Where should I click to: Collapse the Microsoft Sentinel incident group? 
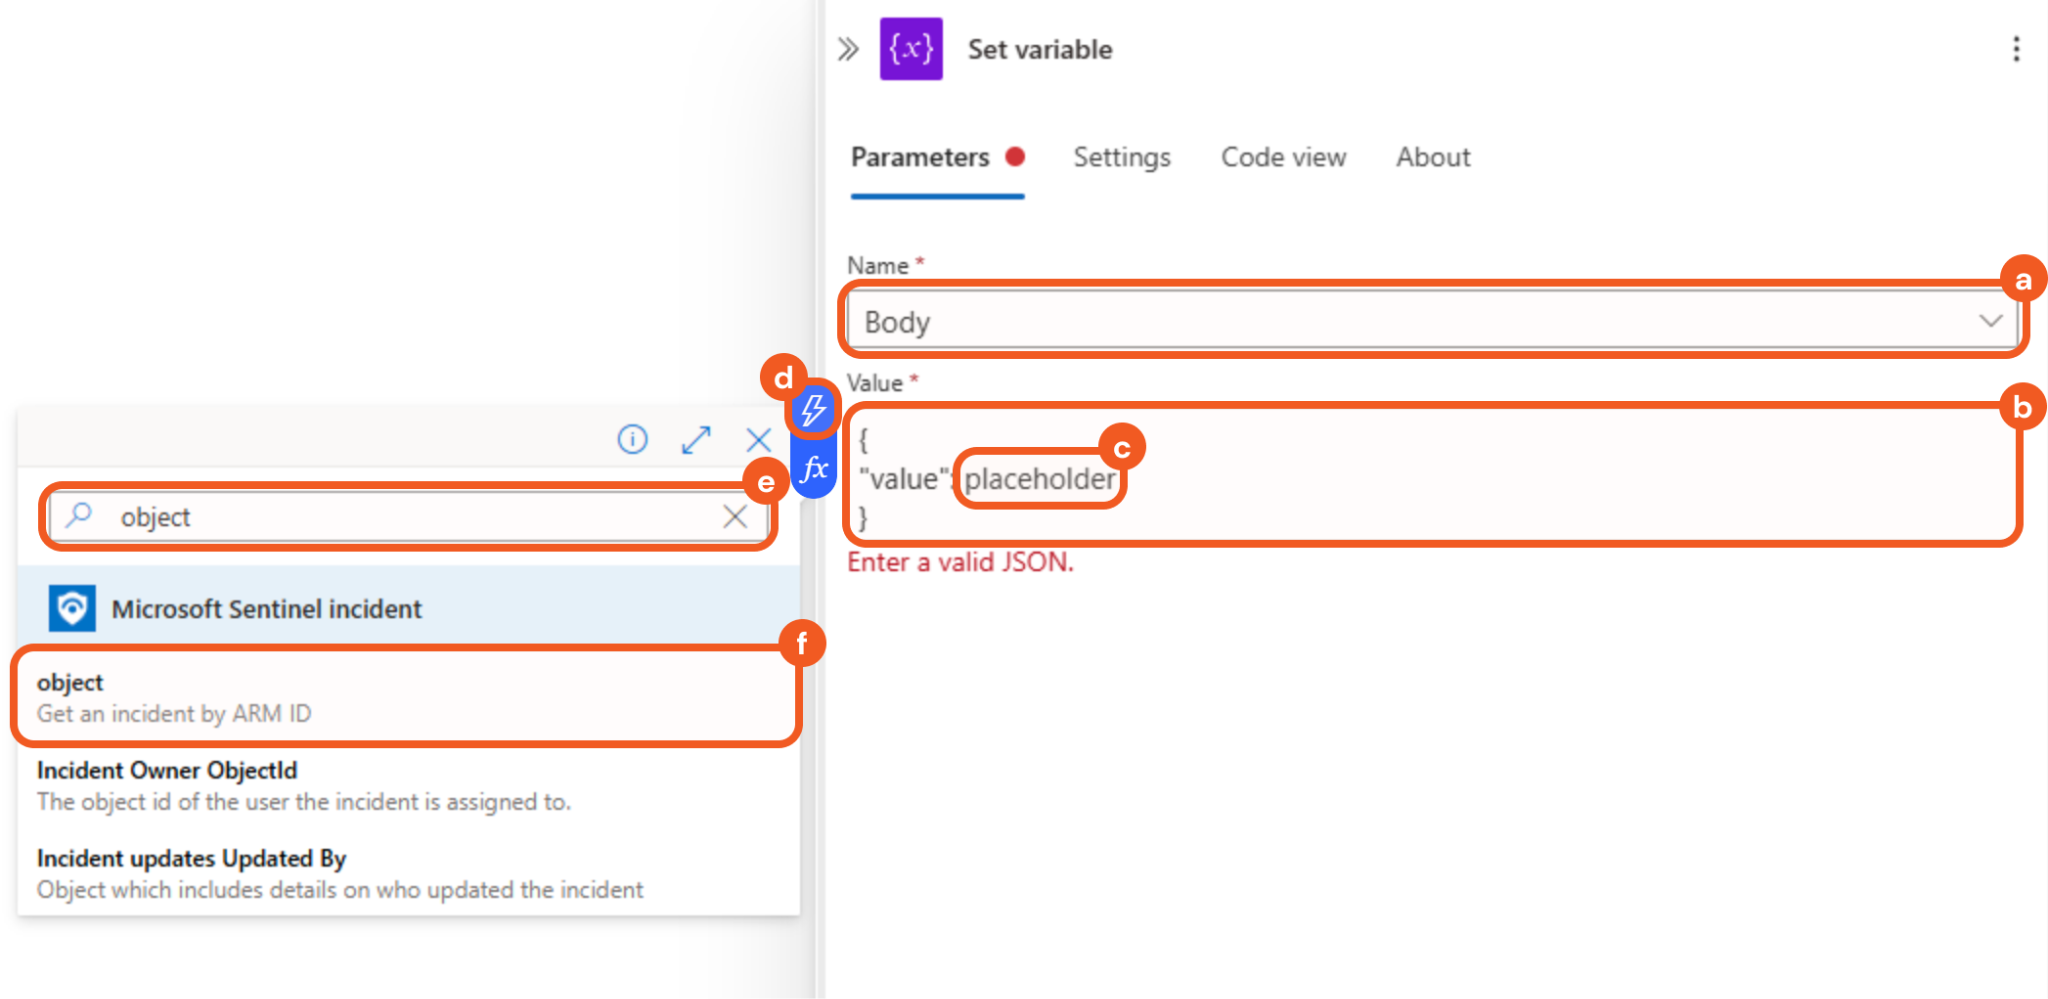click(x=266, y=609)
